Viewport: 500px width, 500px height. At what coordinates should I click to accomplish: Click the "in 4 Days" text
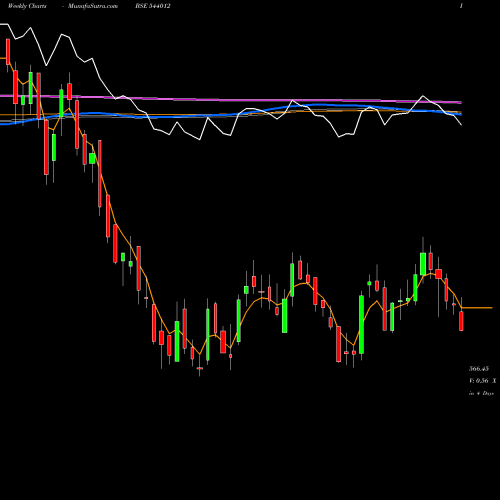click(x=481, y=393)
